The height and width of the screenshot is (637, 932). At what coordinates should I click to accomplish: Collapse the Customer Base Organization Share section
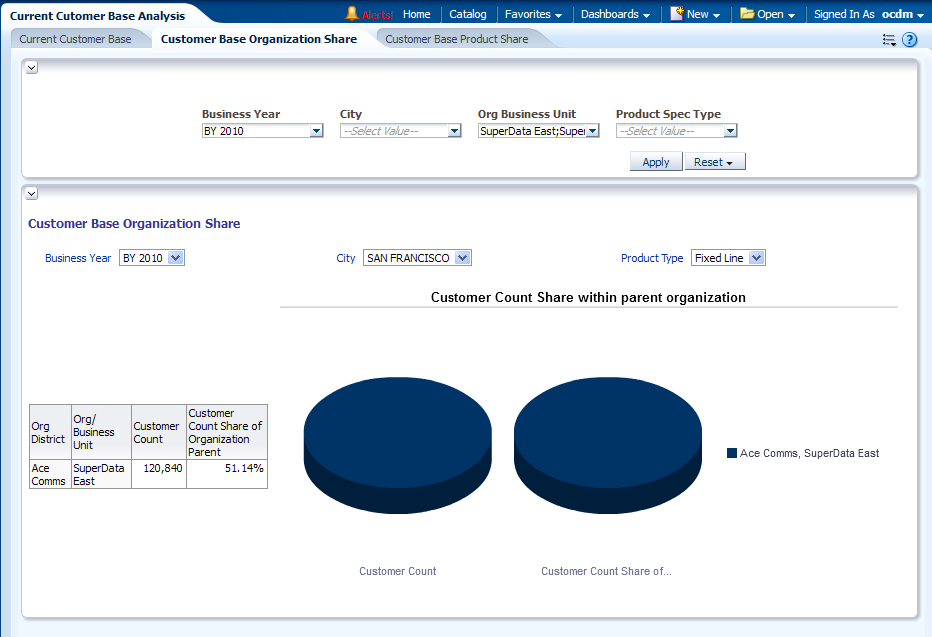coord(31,193)
